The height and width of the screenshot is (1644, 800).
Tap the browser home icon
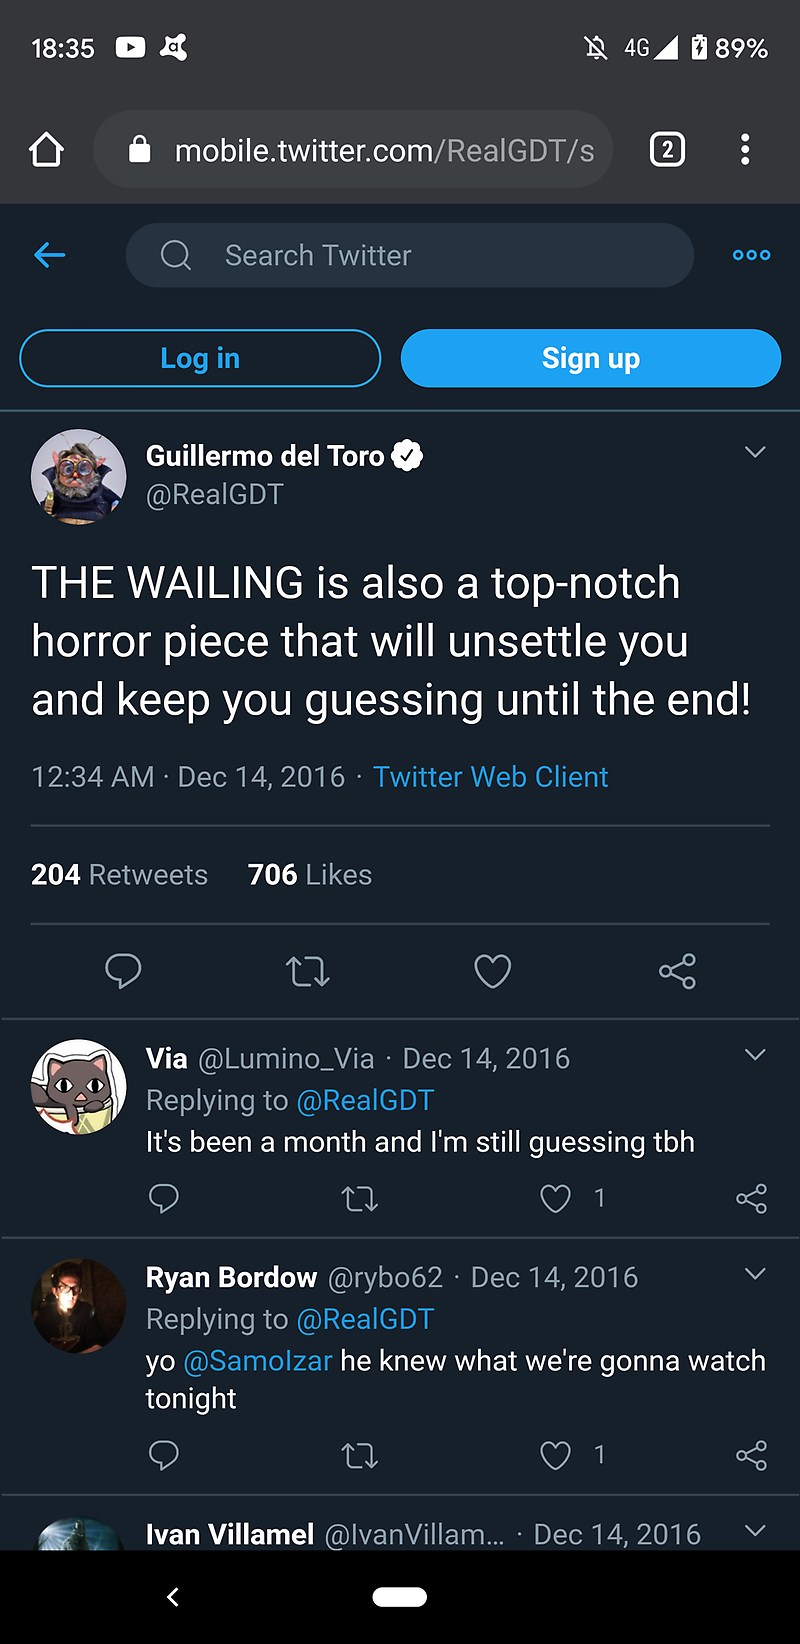(x=46, y=150)
